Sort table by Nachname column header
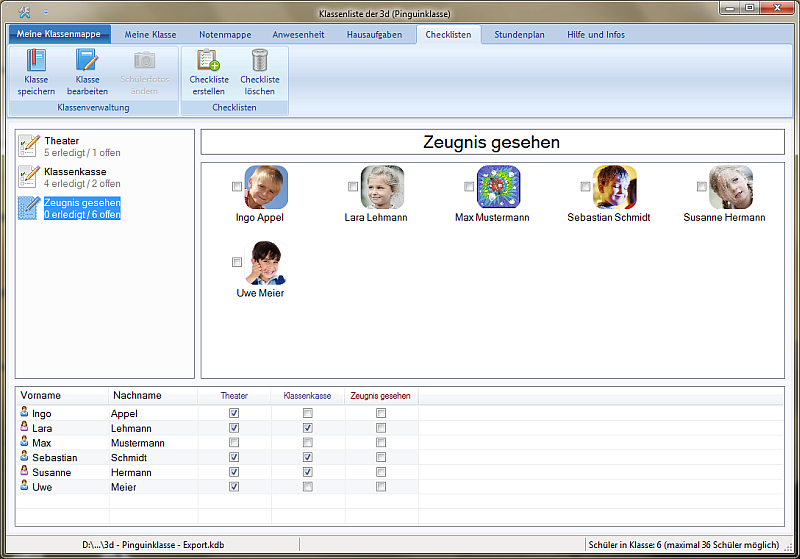This screenshot has width=800, height=559. [137, 396]
